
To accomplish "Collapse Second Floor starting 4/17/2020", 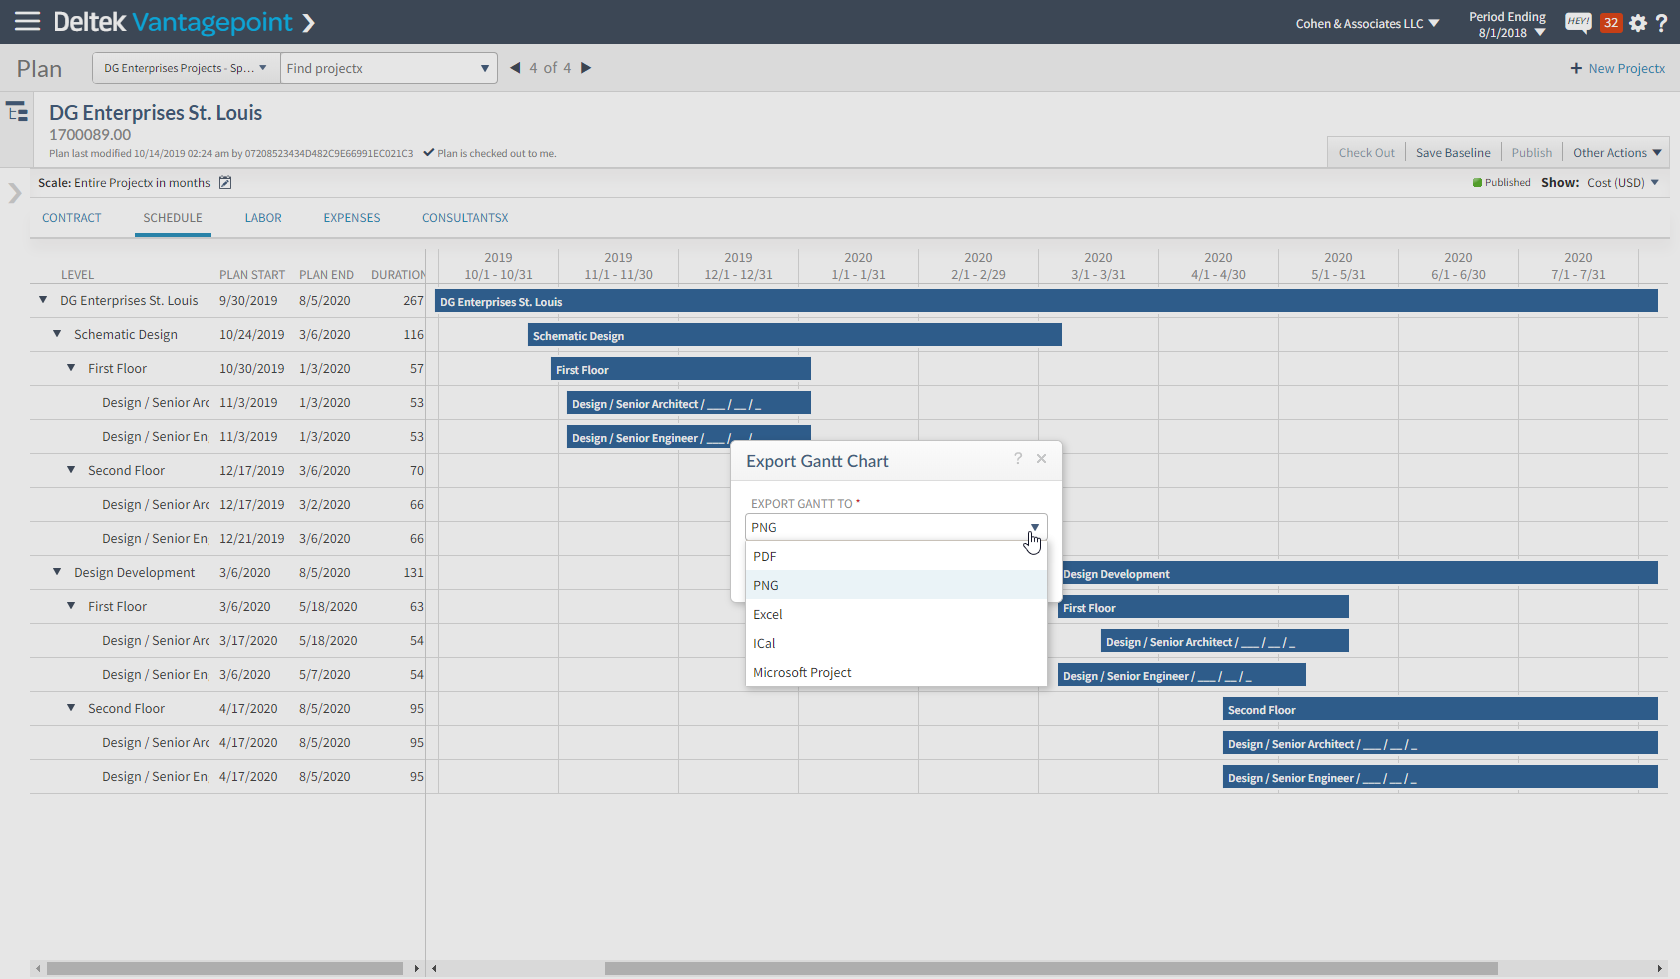I will click(71, 708).
